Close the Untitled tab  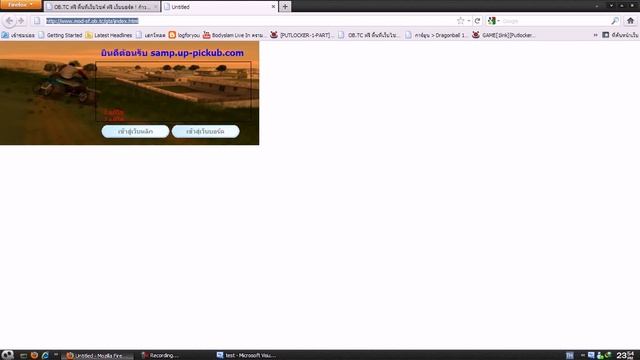pyautogui.click(x=273, y=7)
